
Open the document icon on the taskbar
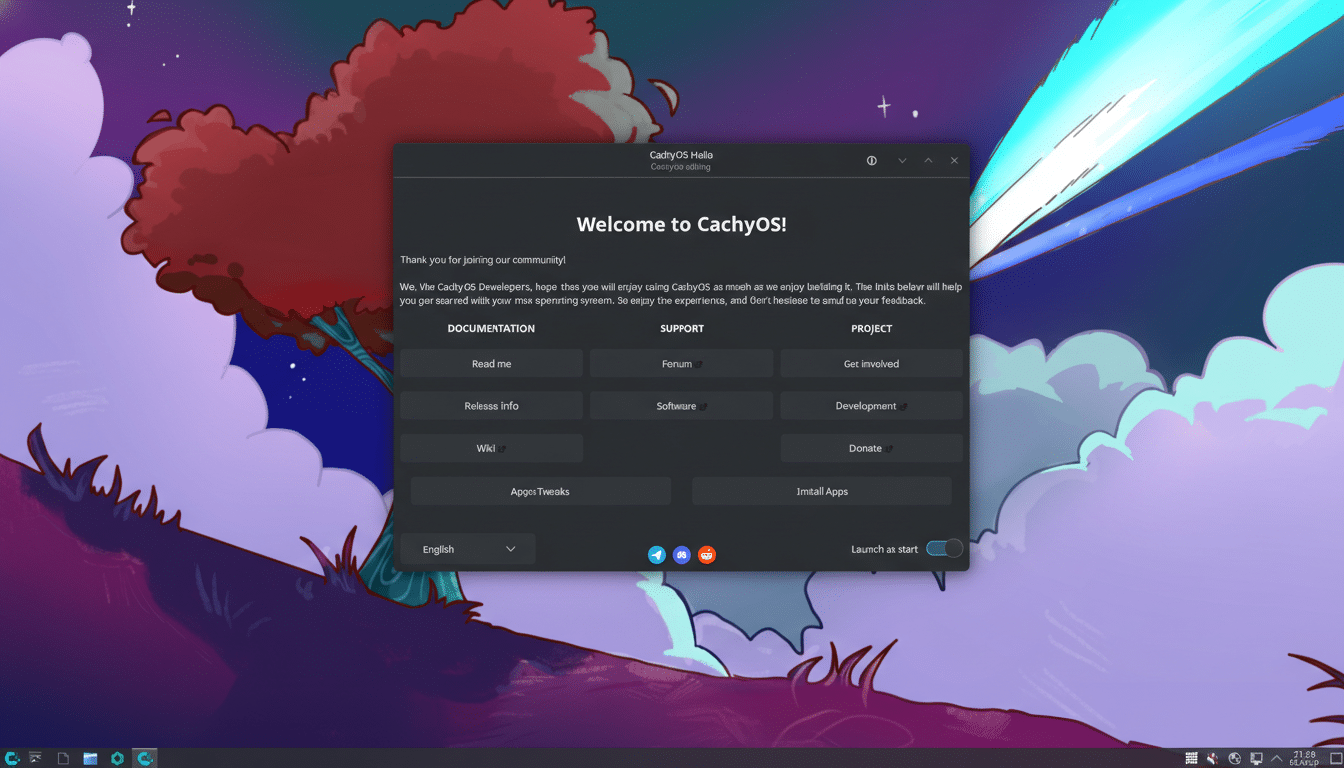click(x=61, y=757)
